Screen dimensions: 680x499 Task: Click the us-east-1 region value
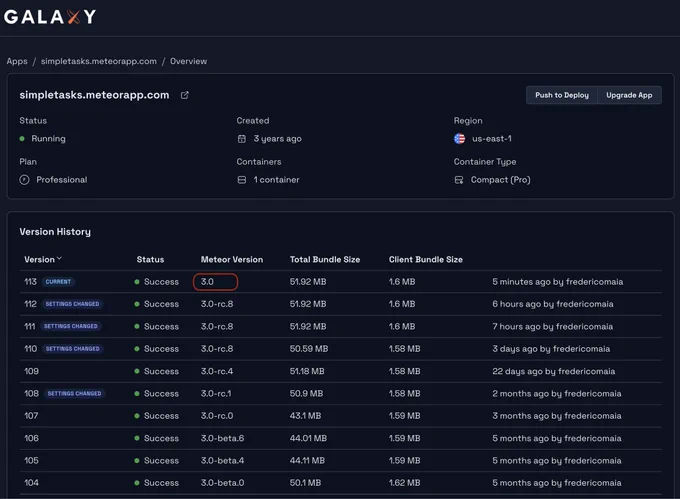[492, 139]
